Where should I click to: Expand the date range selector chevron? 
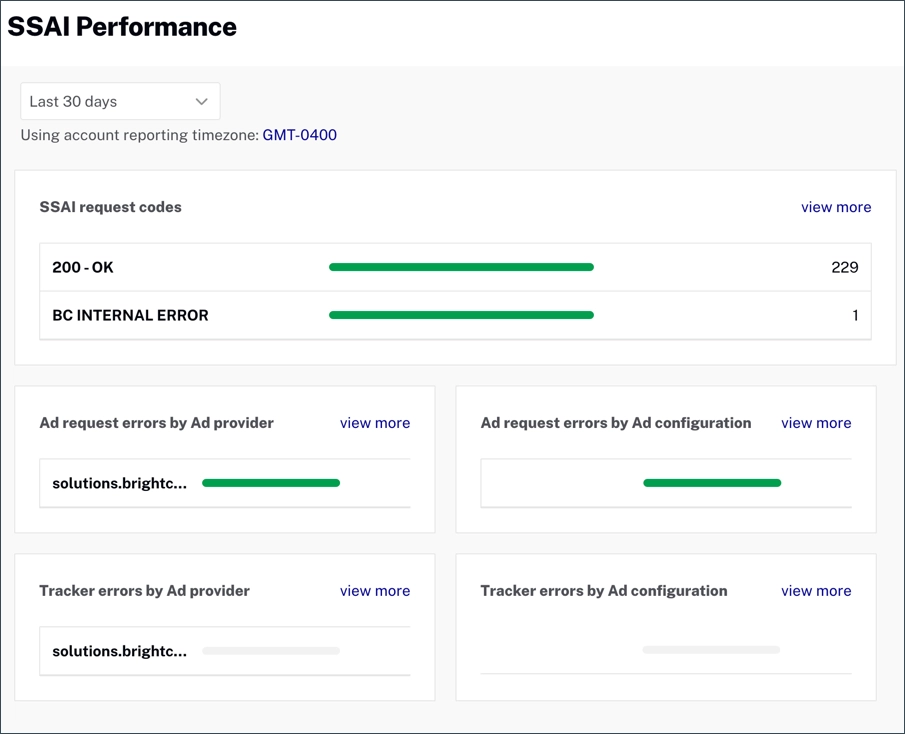pos(200,101)
